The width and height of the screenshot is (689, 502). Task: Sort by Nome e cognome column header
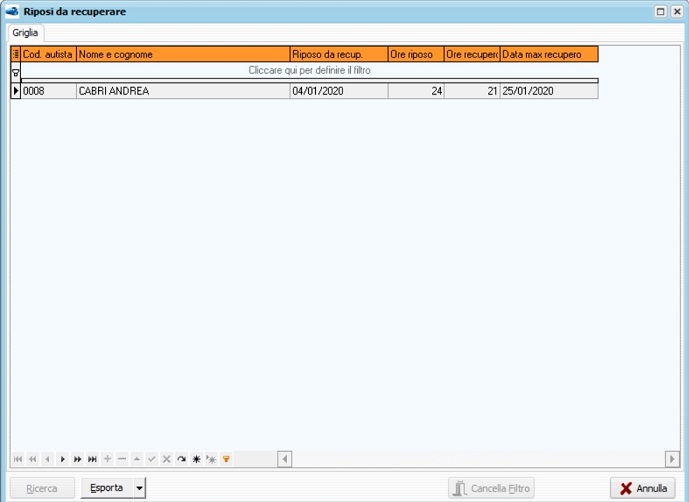pyautogui.click(x=183, y=54)
